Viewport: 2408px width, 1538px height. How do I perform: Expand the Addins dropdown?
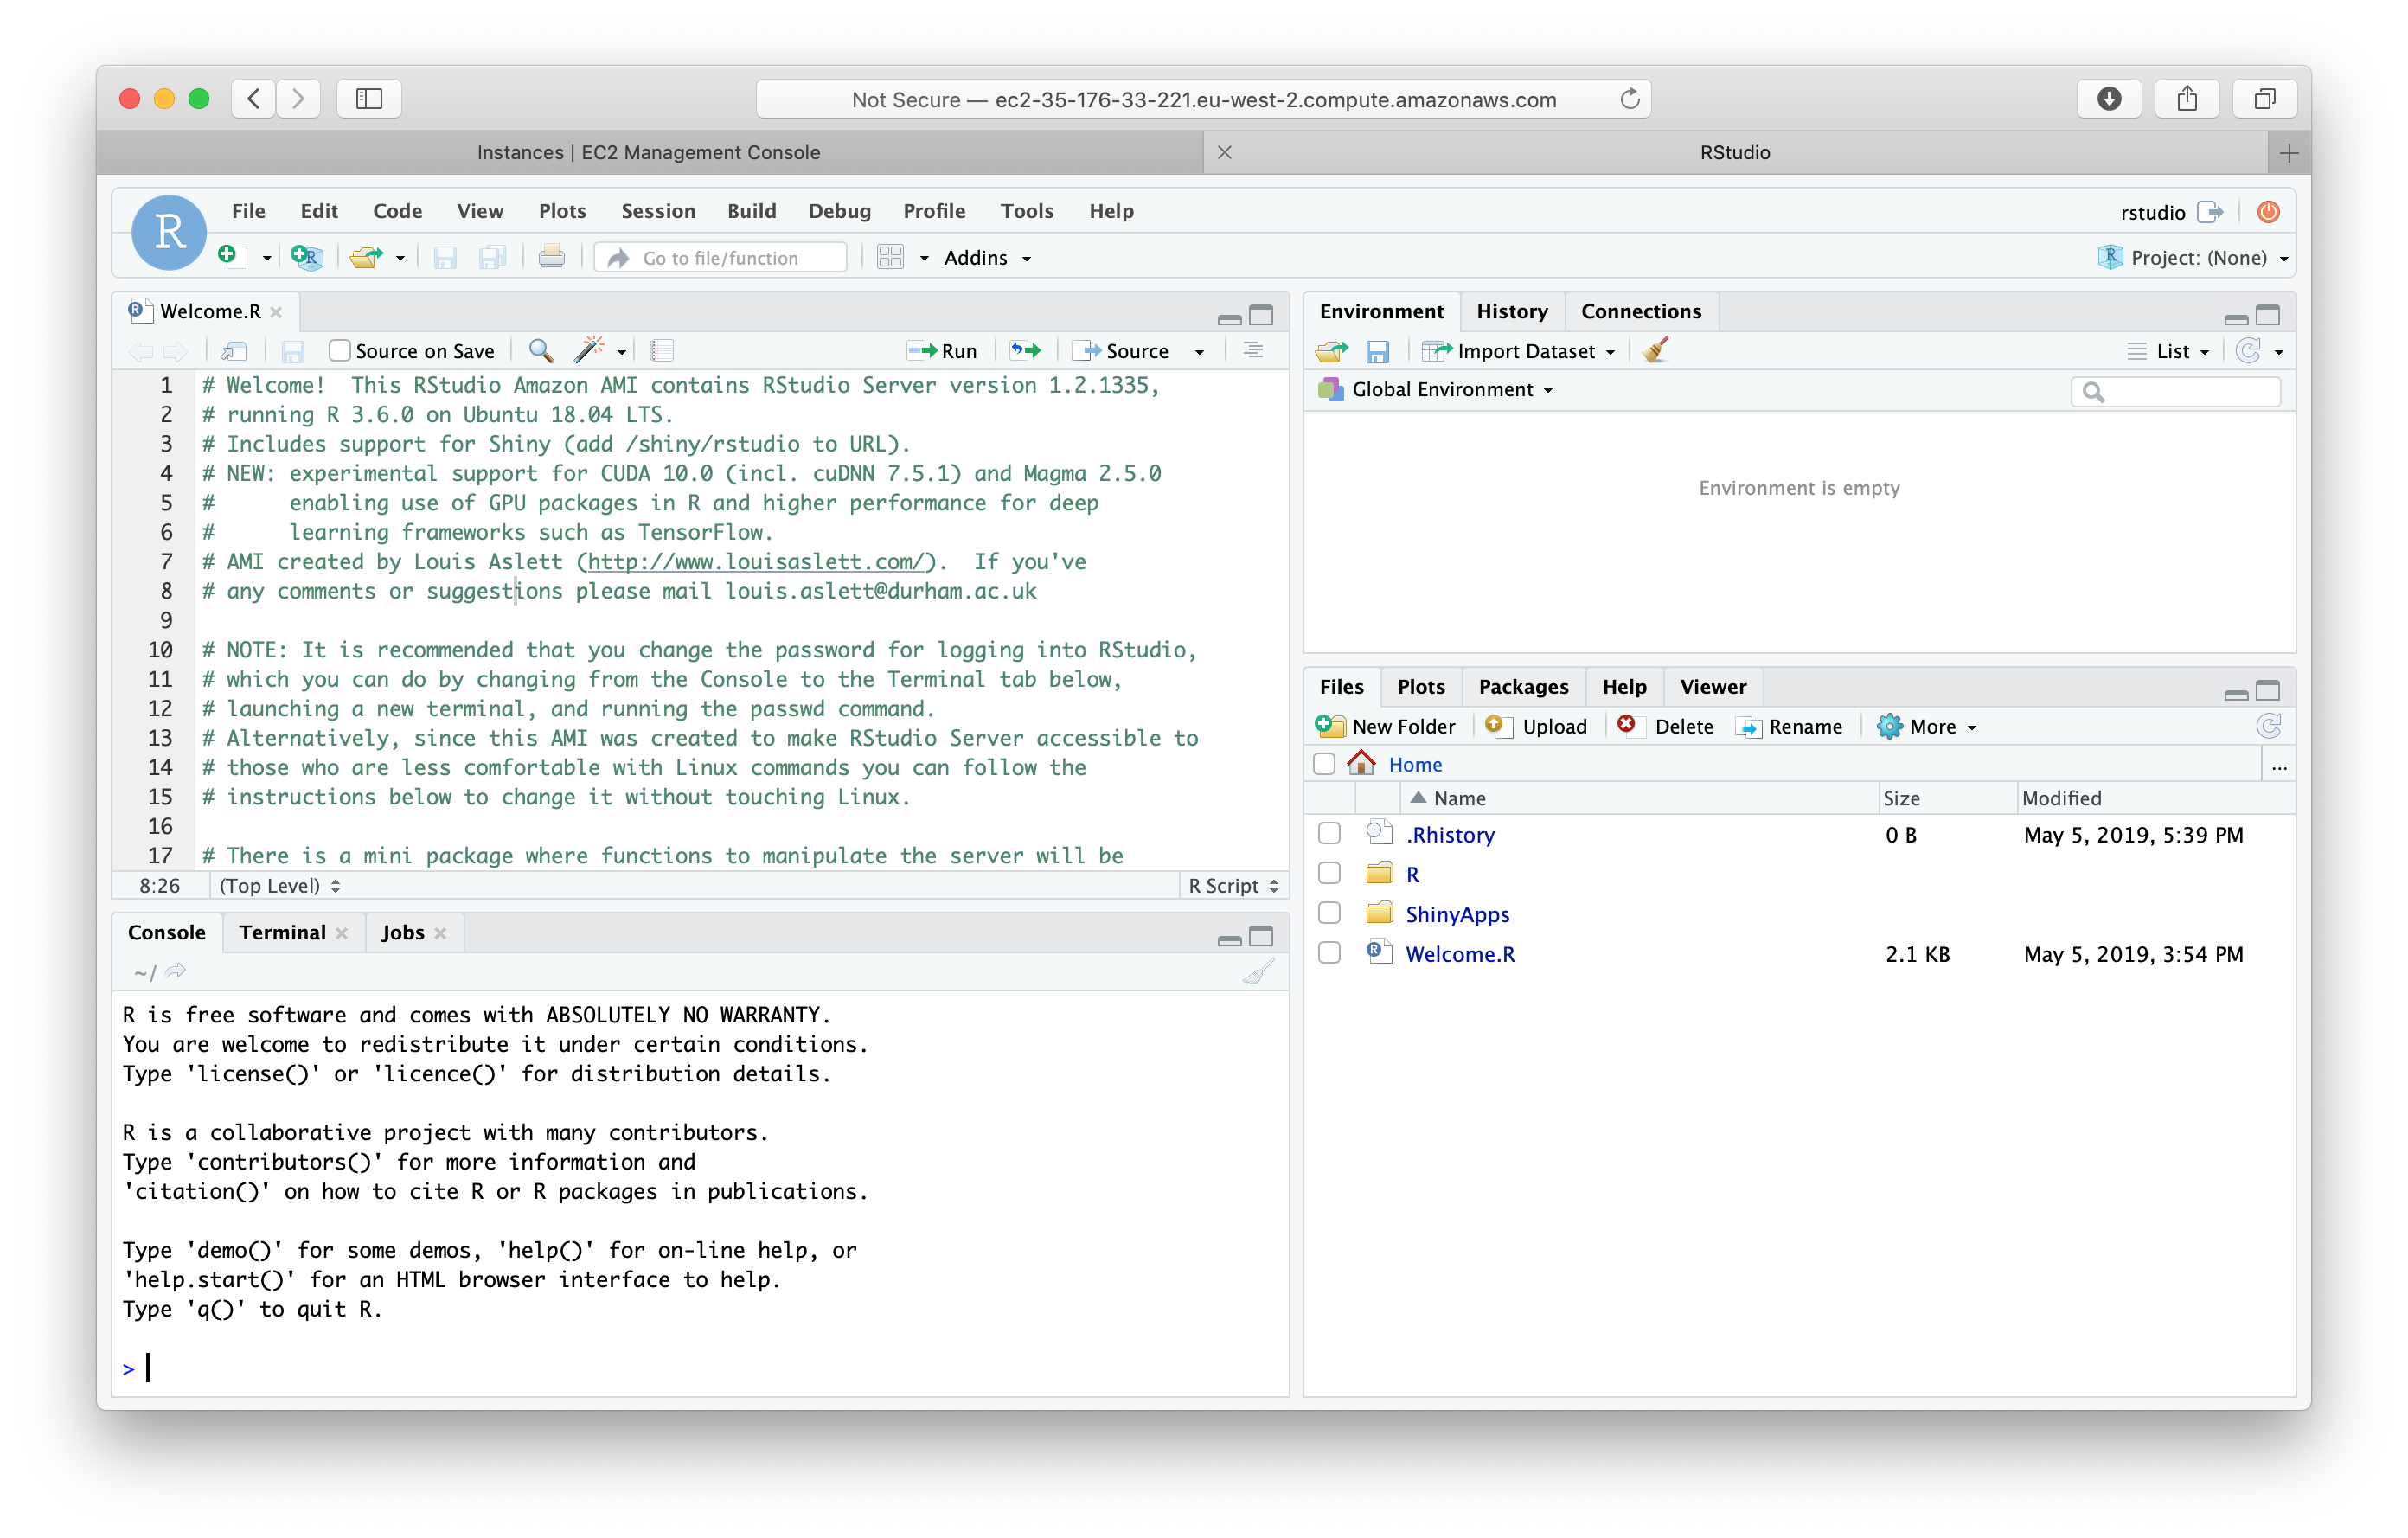pos(987,258)
